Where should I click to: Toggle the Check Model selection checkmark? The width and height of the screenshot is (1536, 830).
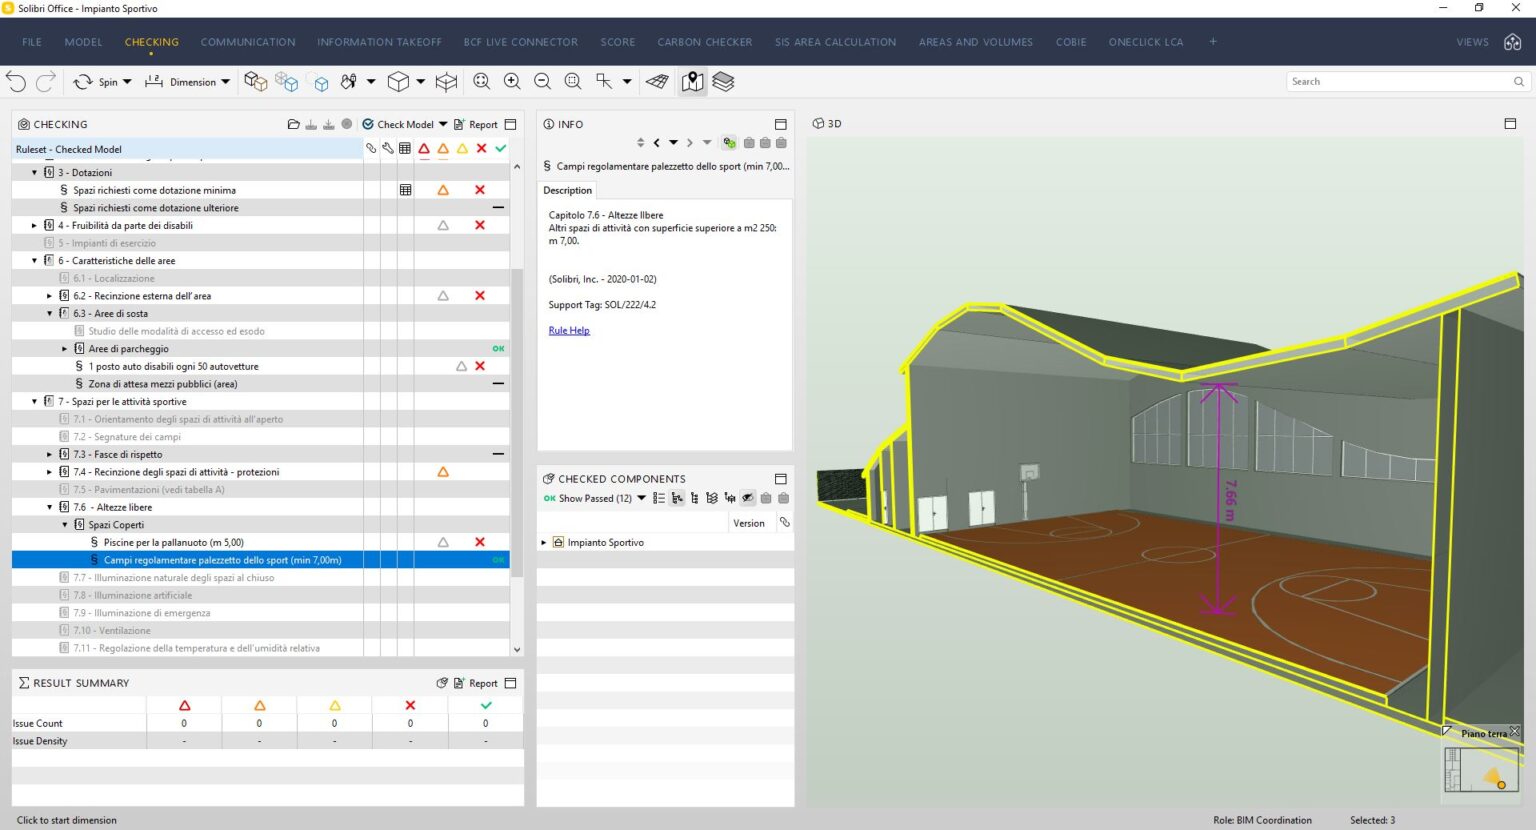tap(370, 124)
